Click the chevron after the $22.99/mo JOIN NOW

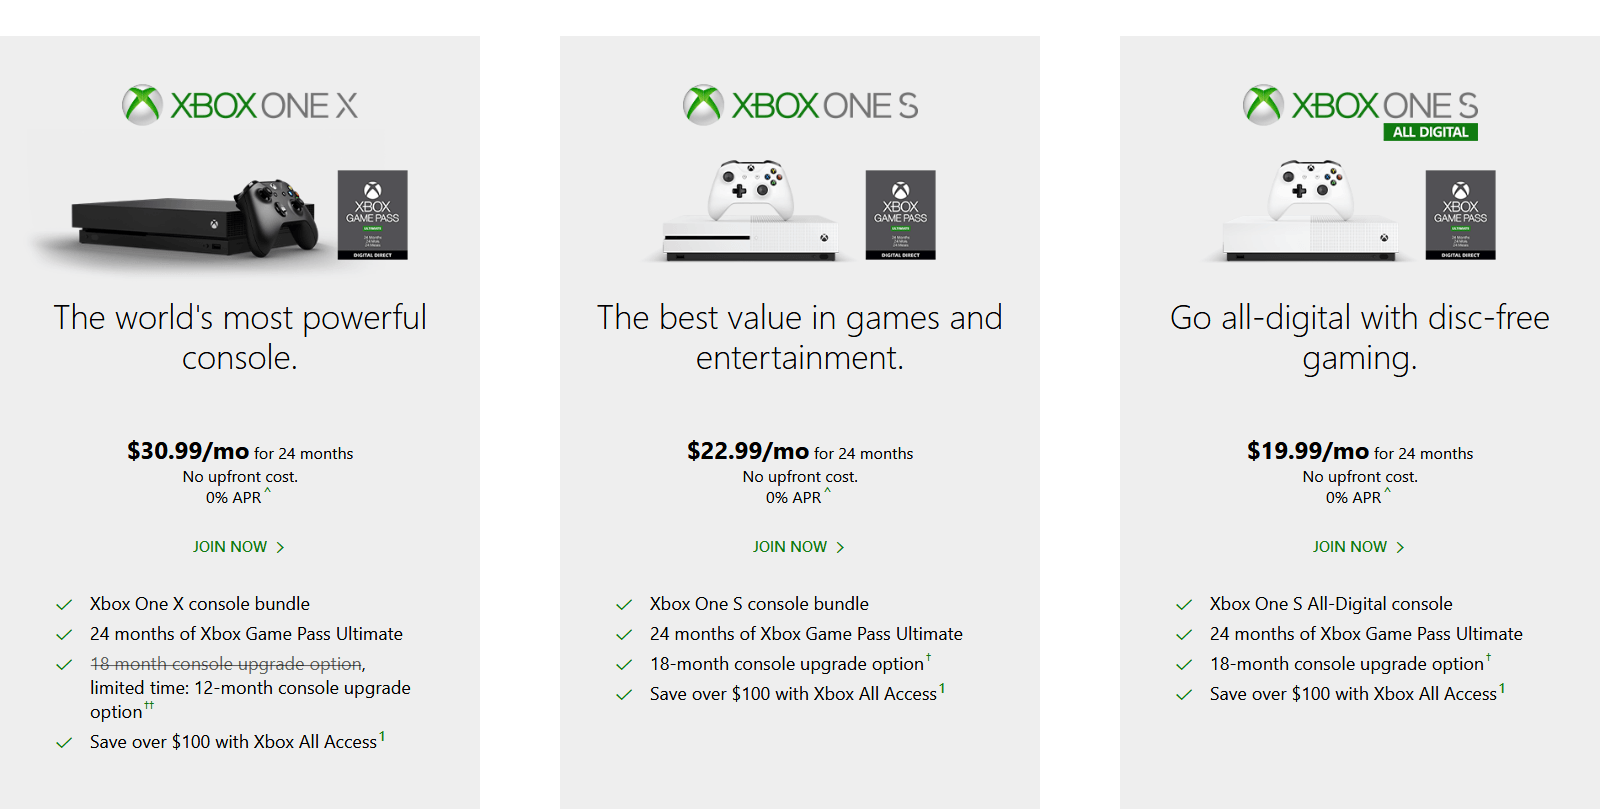[x=840, y=547]
